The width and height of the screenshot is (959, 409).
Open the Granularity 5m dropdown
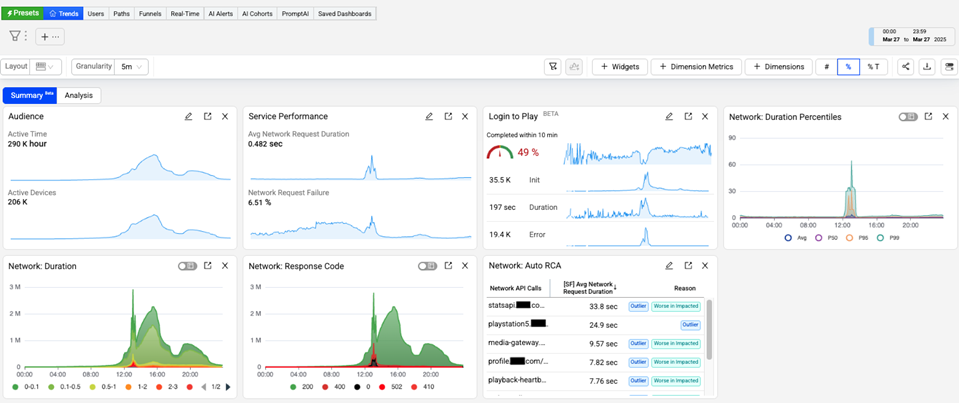128,67
